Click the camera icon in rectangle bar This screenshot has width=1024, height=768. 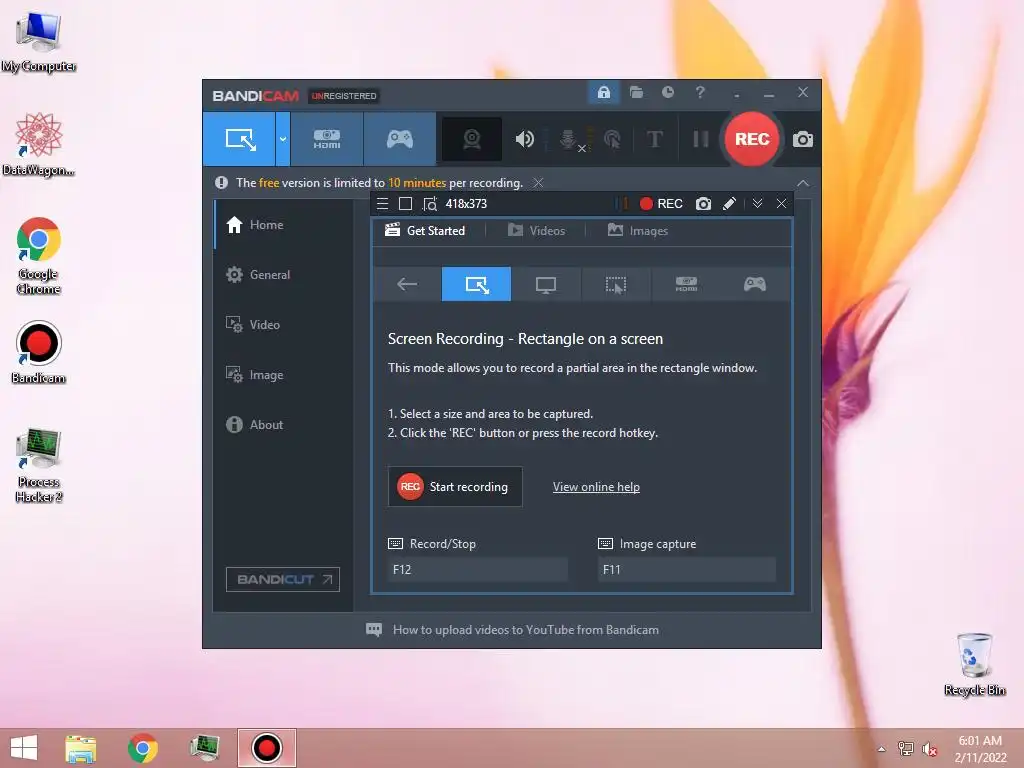tap(703, 204)
